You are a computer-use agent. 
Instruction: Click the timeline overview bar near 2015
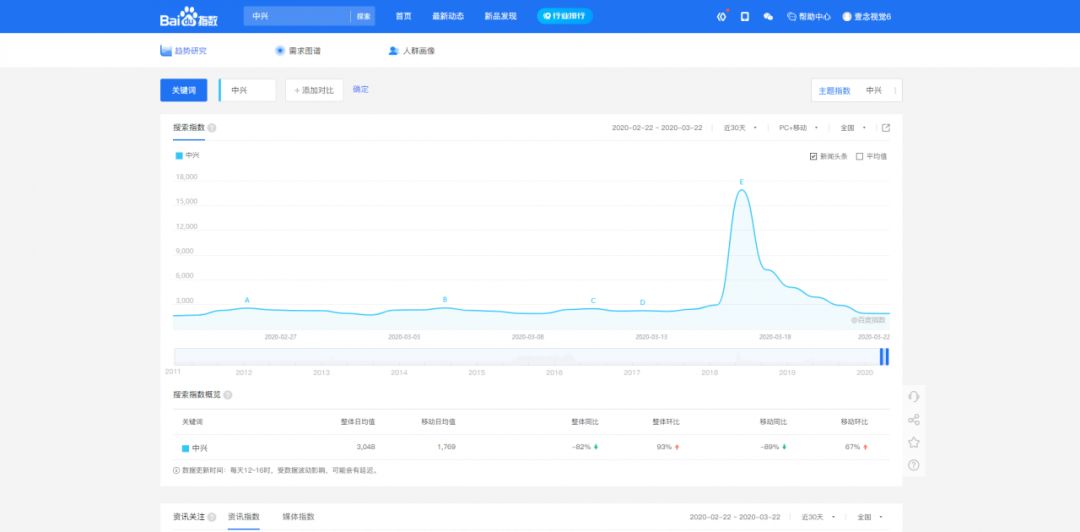click(x=477, y=357)
